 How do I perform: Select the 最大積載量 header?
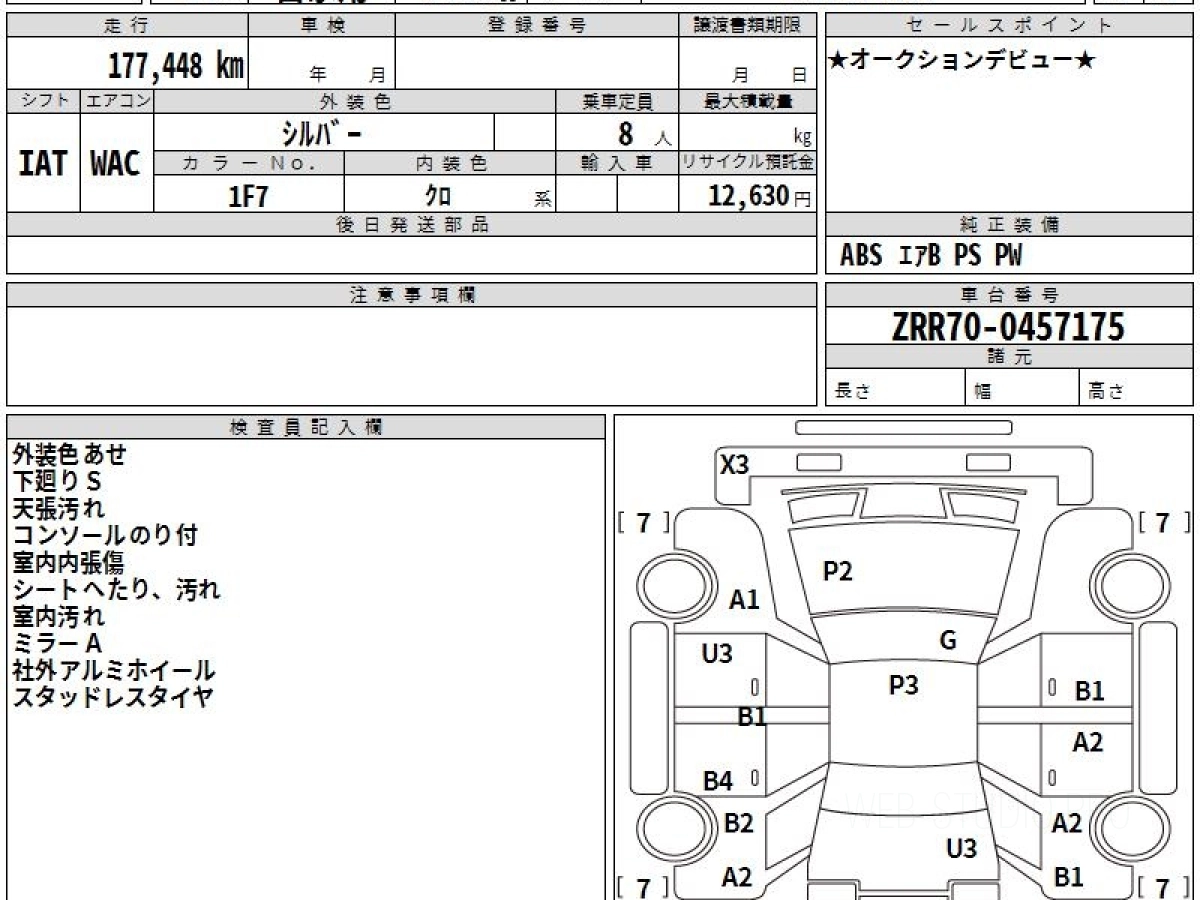(x=748, y=101)
